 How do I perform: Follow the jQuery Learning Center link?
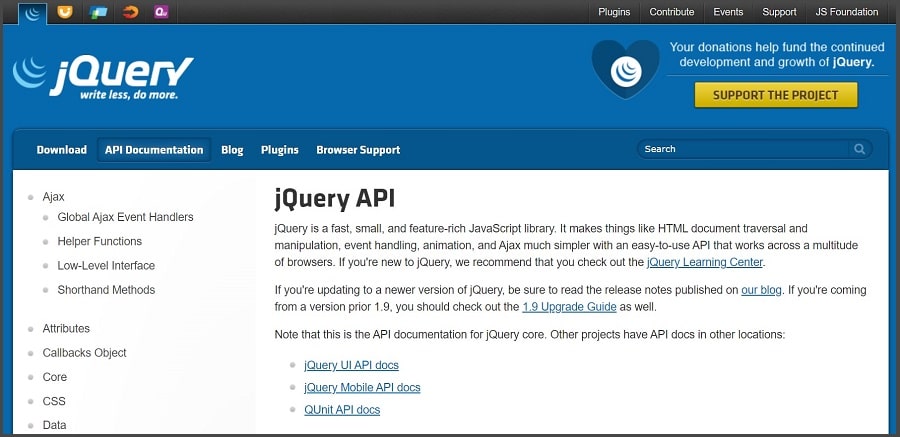click(x=705, y=262)
